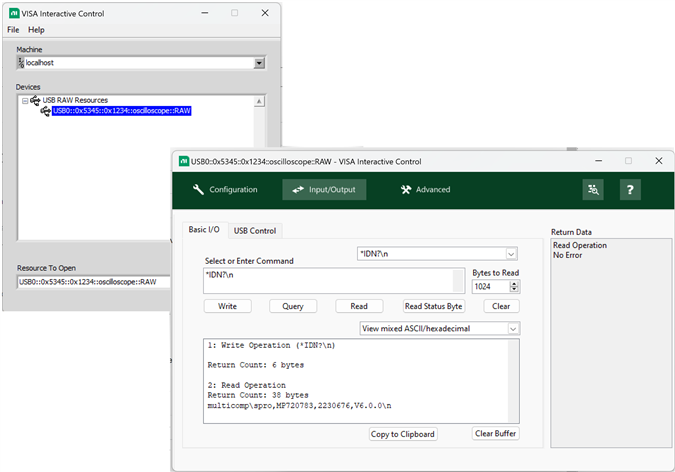Open the File menu in main window
The height and width of the screenshot is (472, 675).
[13, 30]
